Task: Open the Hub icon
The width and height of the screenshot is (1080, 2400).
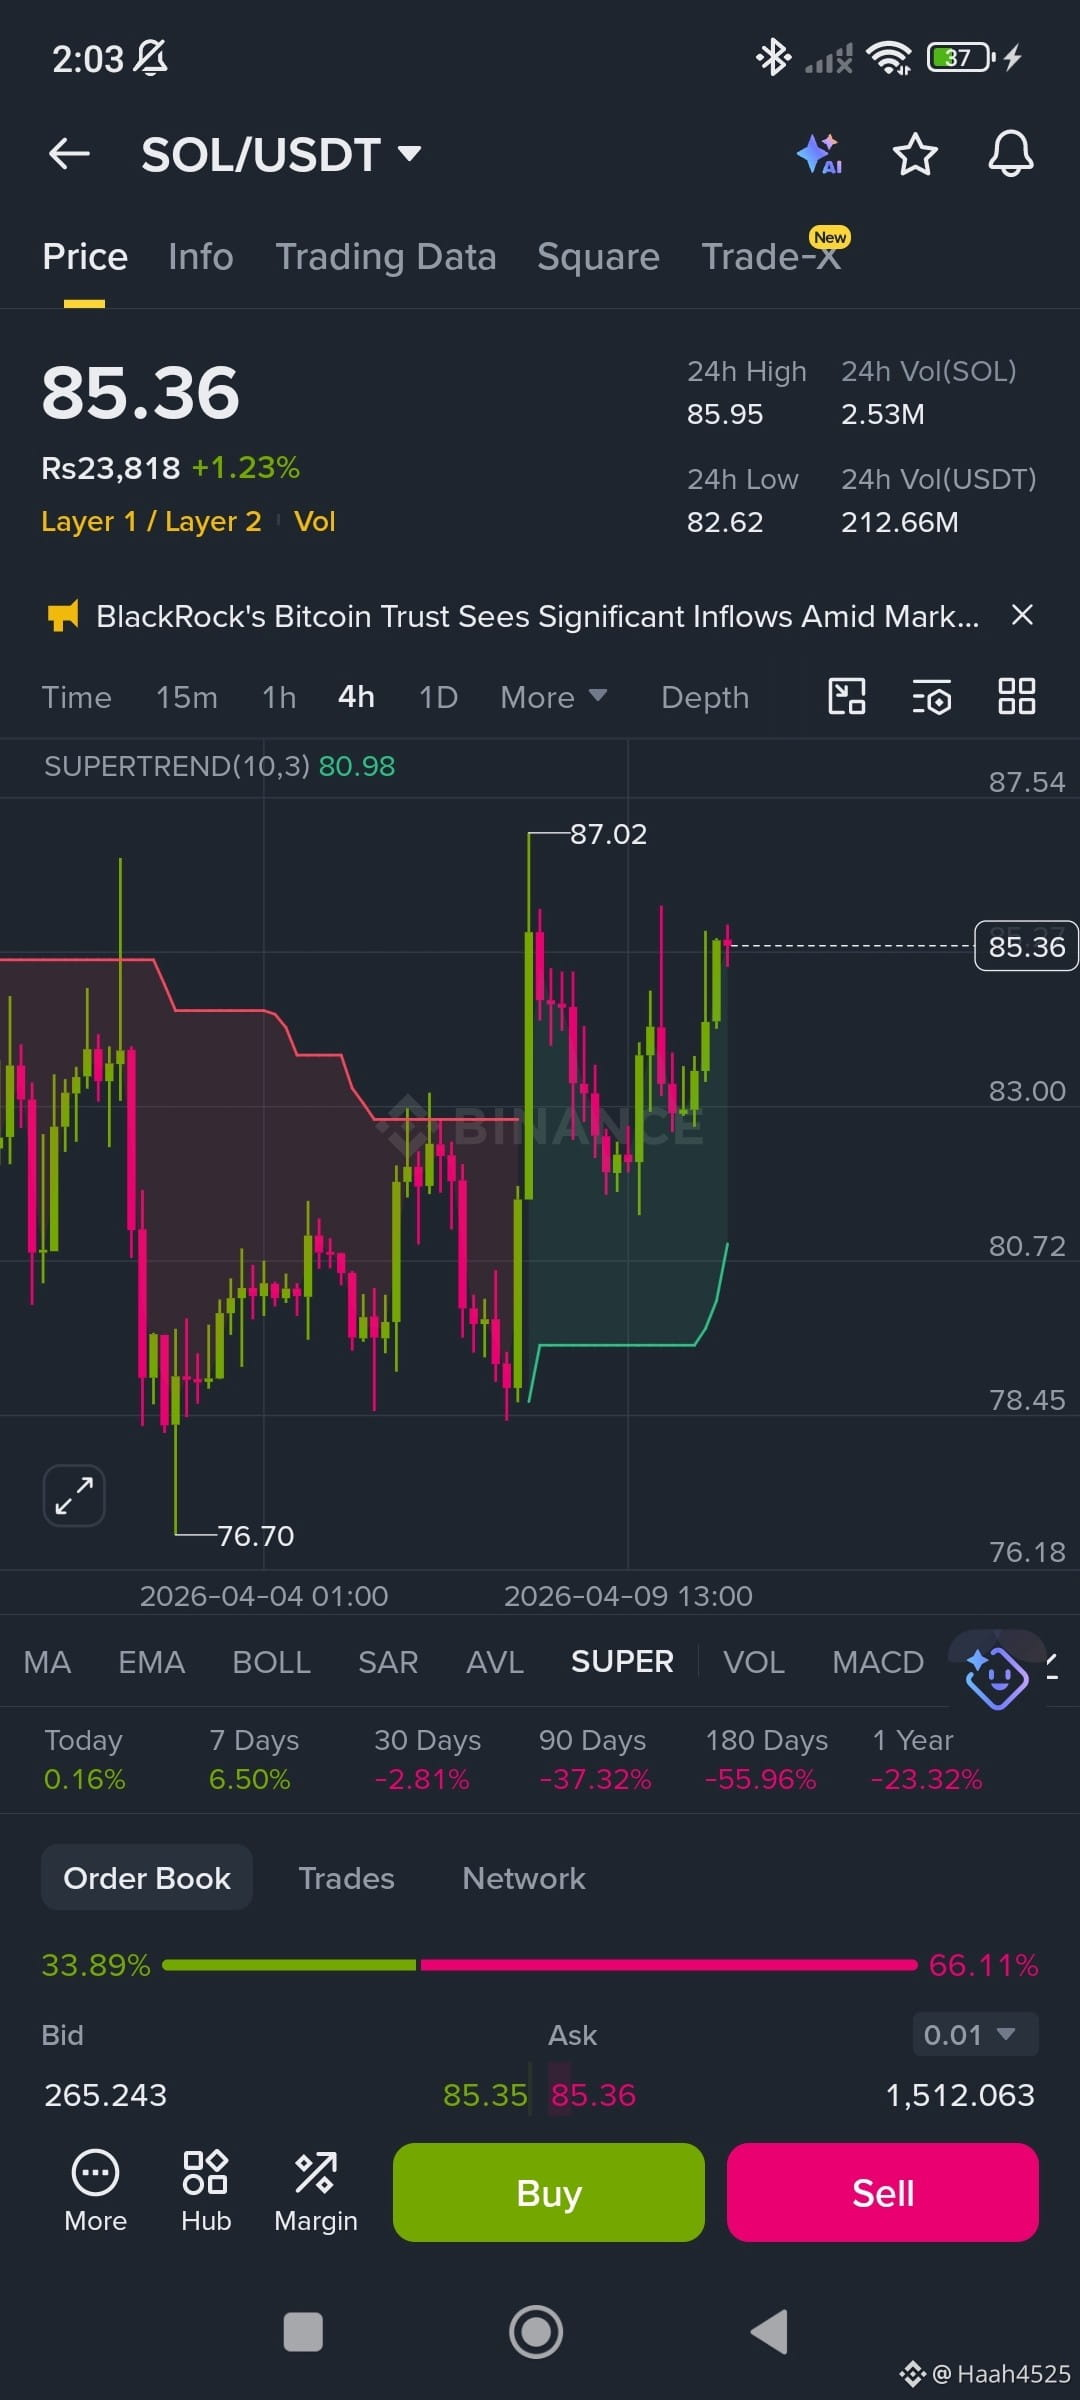Action: click(x=206, y=2192)
